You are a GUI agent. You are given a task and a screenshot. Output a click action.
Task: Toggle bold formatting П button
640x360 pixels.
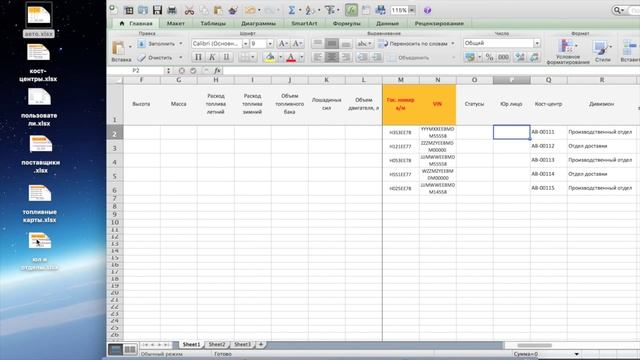point(198,57)
